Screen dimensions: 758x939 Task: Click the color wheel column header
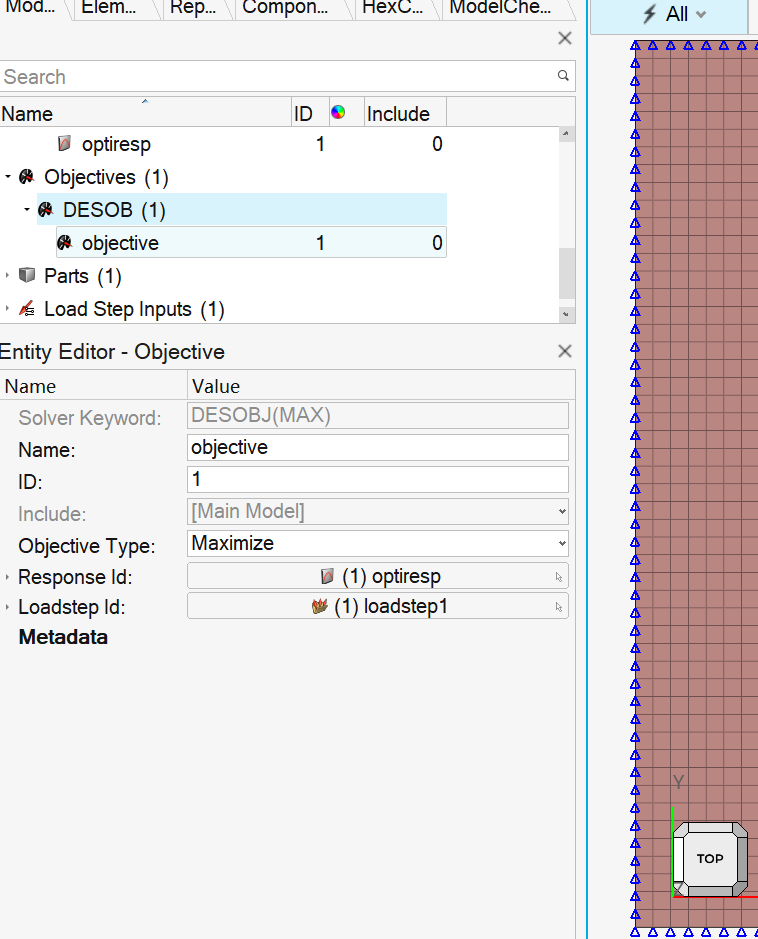pyautogui.click(x=338, y=112)
